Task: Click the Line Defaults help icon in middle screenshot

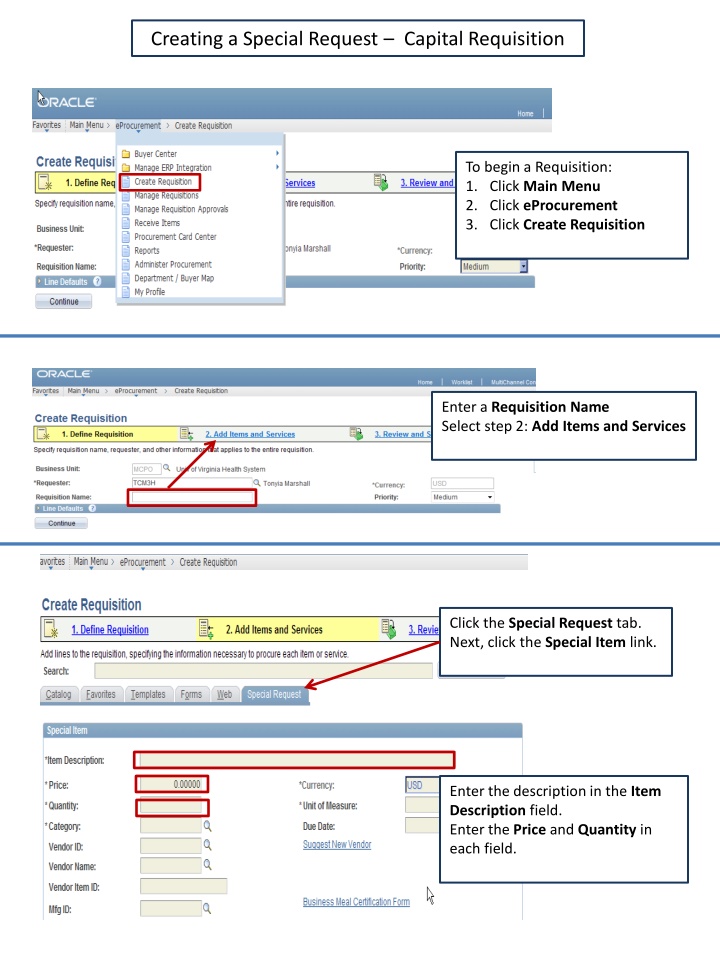Action: click(92, 508)
